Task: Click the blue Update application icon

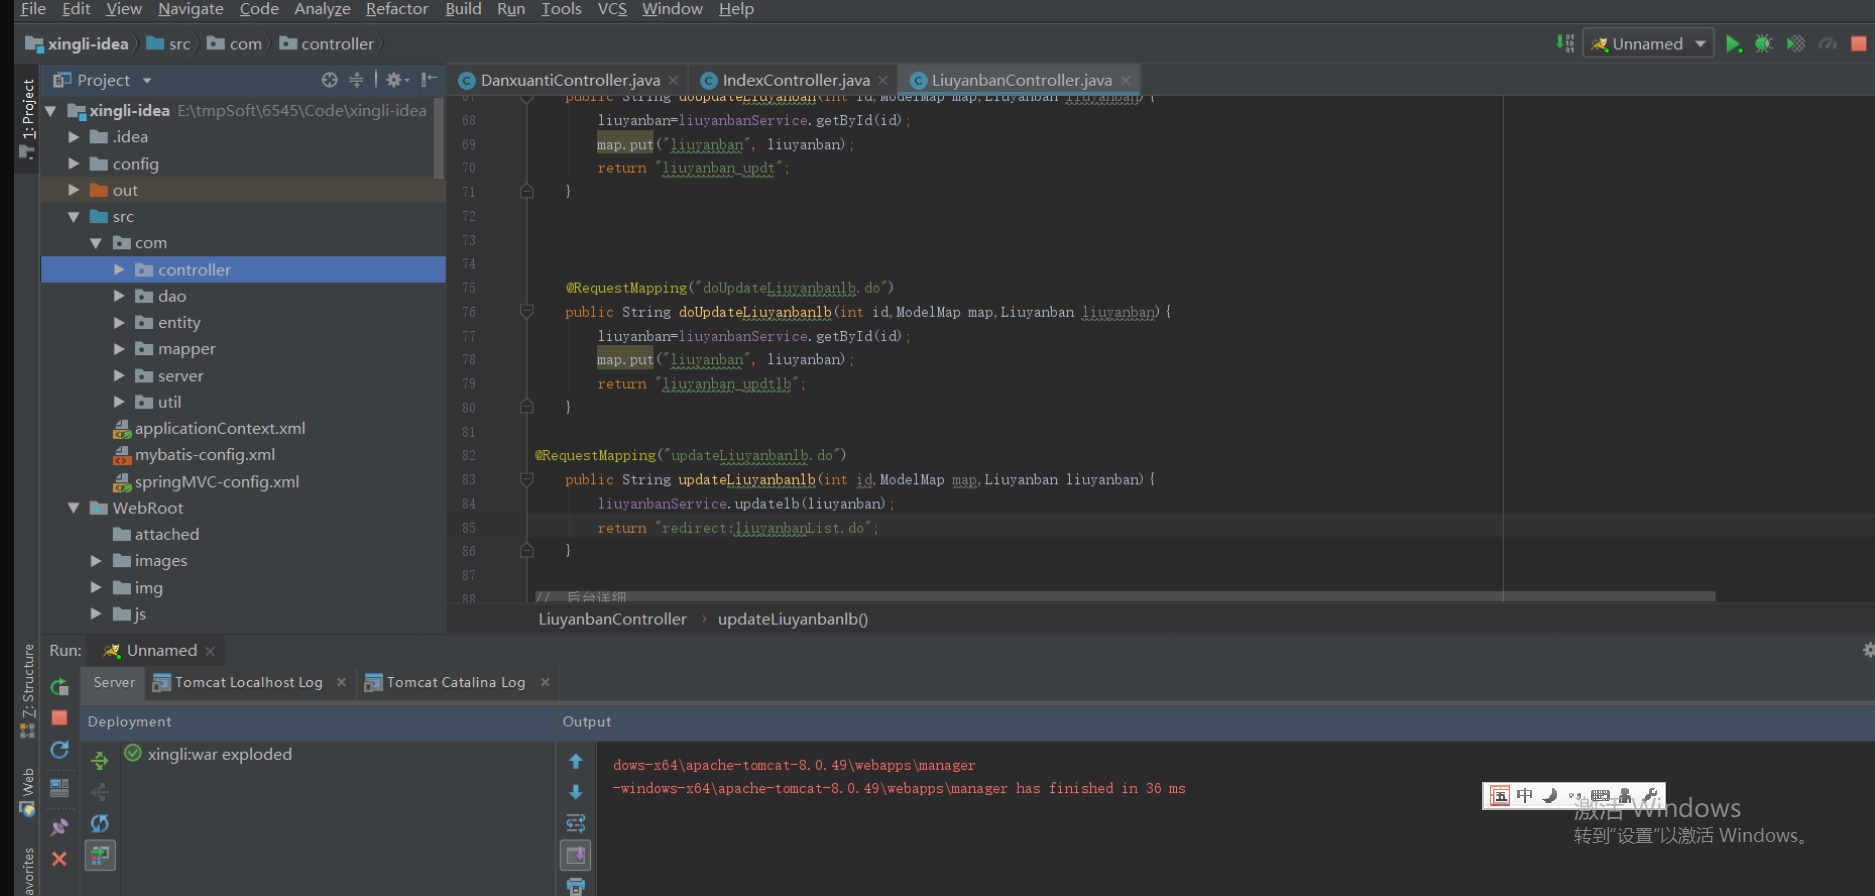Action: click(60, 750)
